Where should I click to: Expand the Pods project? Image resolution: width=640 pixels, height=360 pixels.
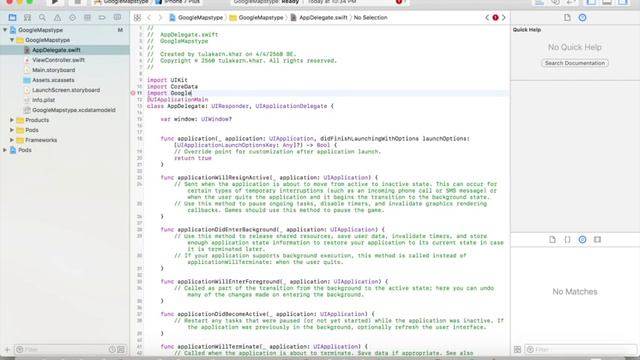(5, 150)
